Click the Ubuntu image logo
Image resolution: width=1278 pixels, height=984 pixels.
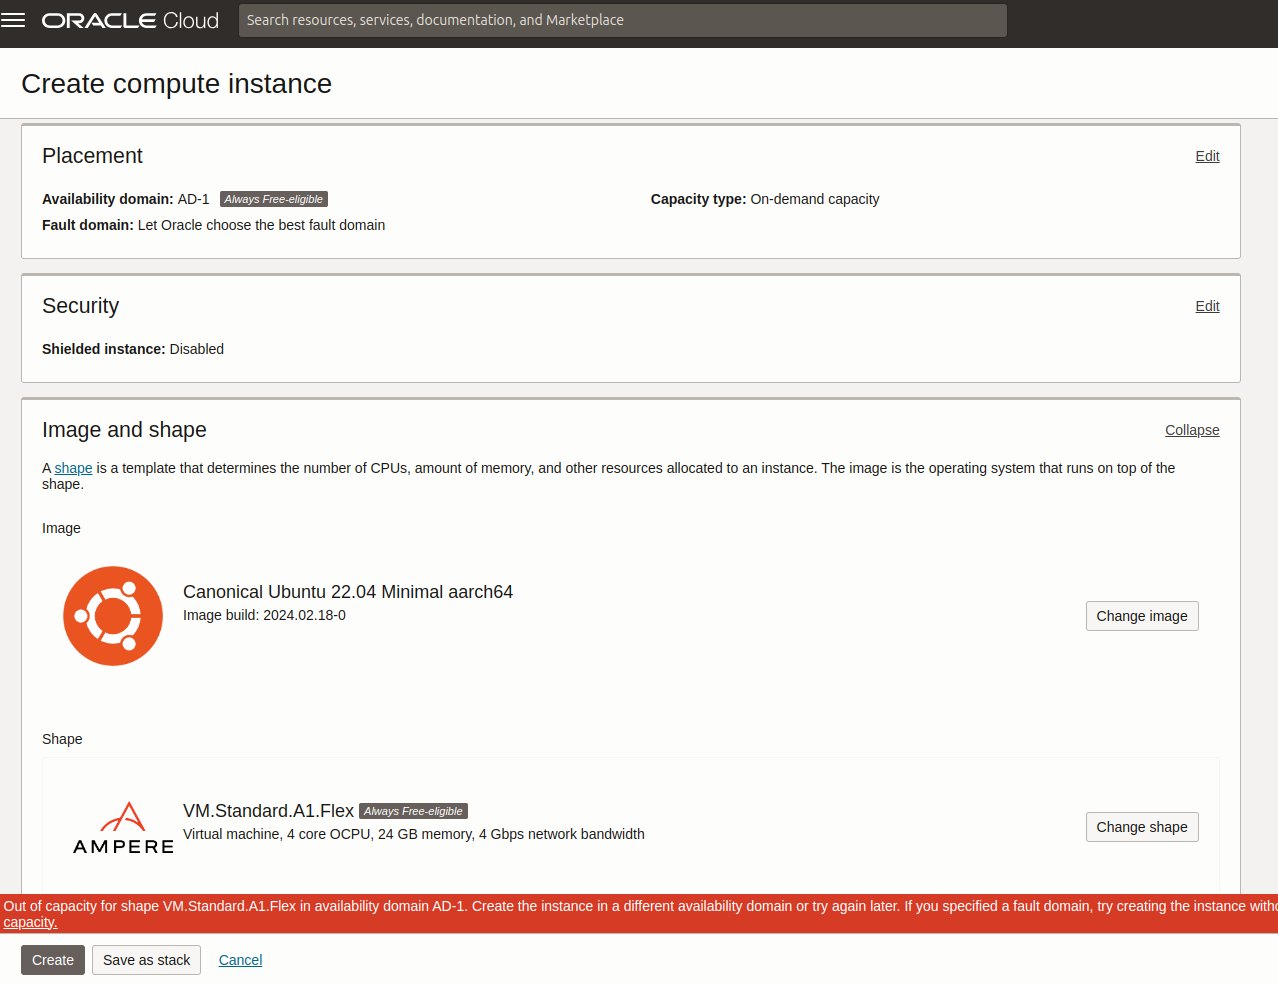coord(112,615)
